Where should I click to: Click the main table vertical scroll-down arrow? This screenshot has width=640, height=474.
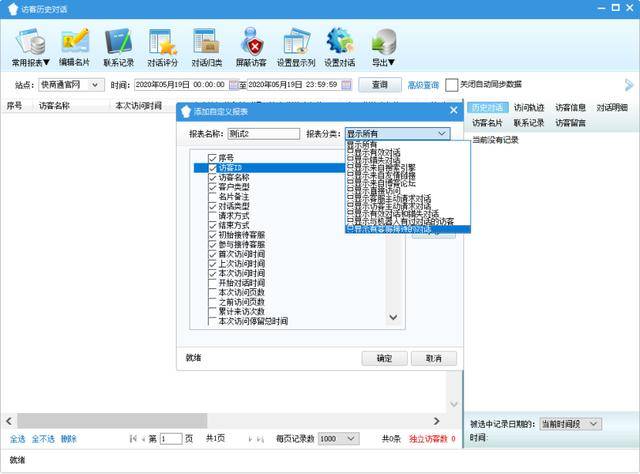(x=454, y=404)
